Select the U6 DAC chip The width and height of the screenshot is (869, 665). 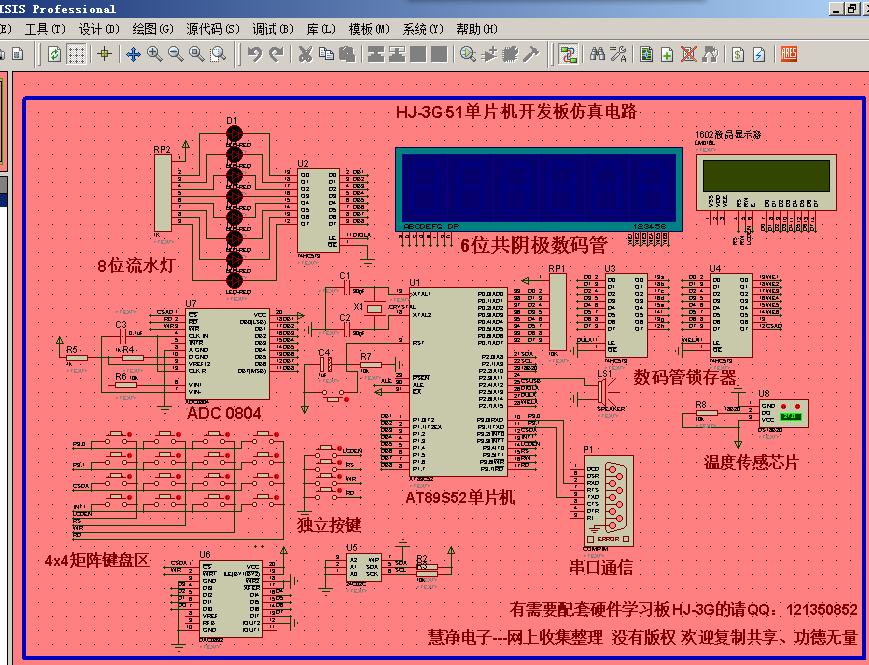(x=231, y=598)
